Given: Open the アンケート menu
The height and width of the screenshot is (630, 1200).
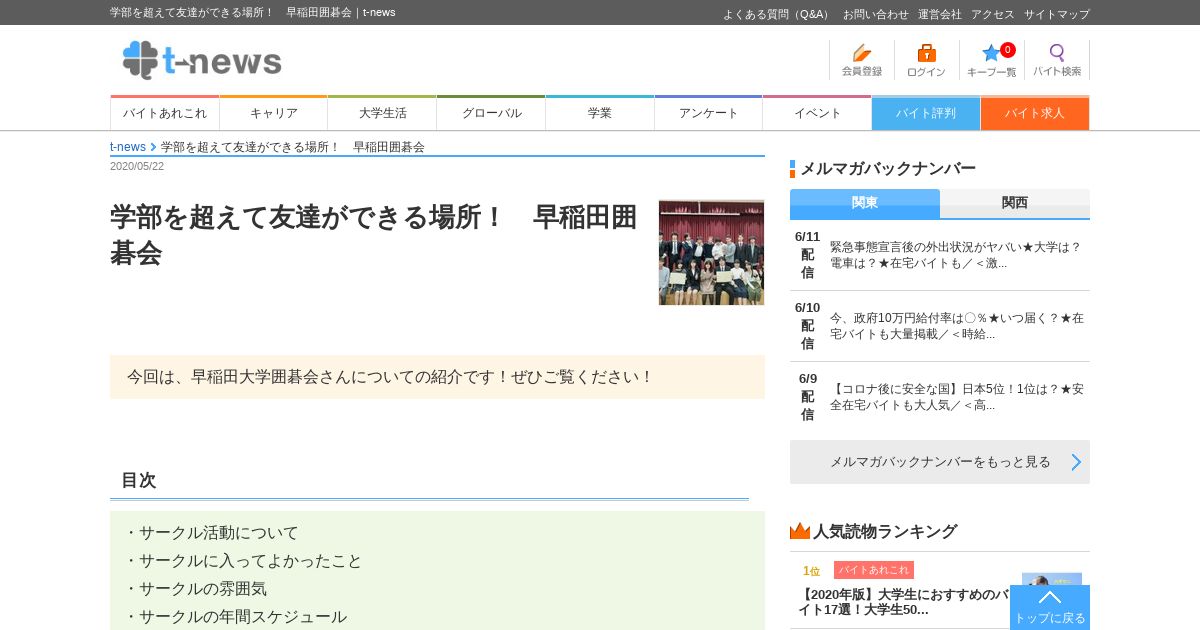Looking at the screenshot, I should tap(708, 113).
